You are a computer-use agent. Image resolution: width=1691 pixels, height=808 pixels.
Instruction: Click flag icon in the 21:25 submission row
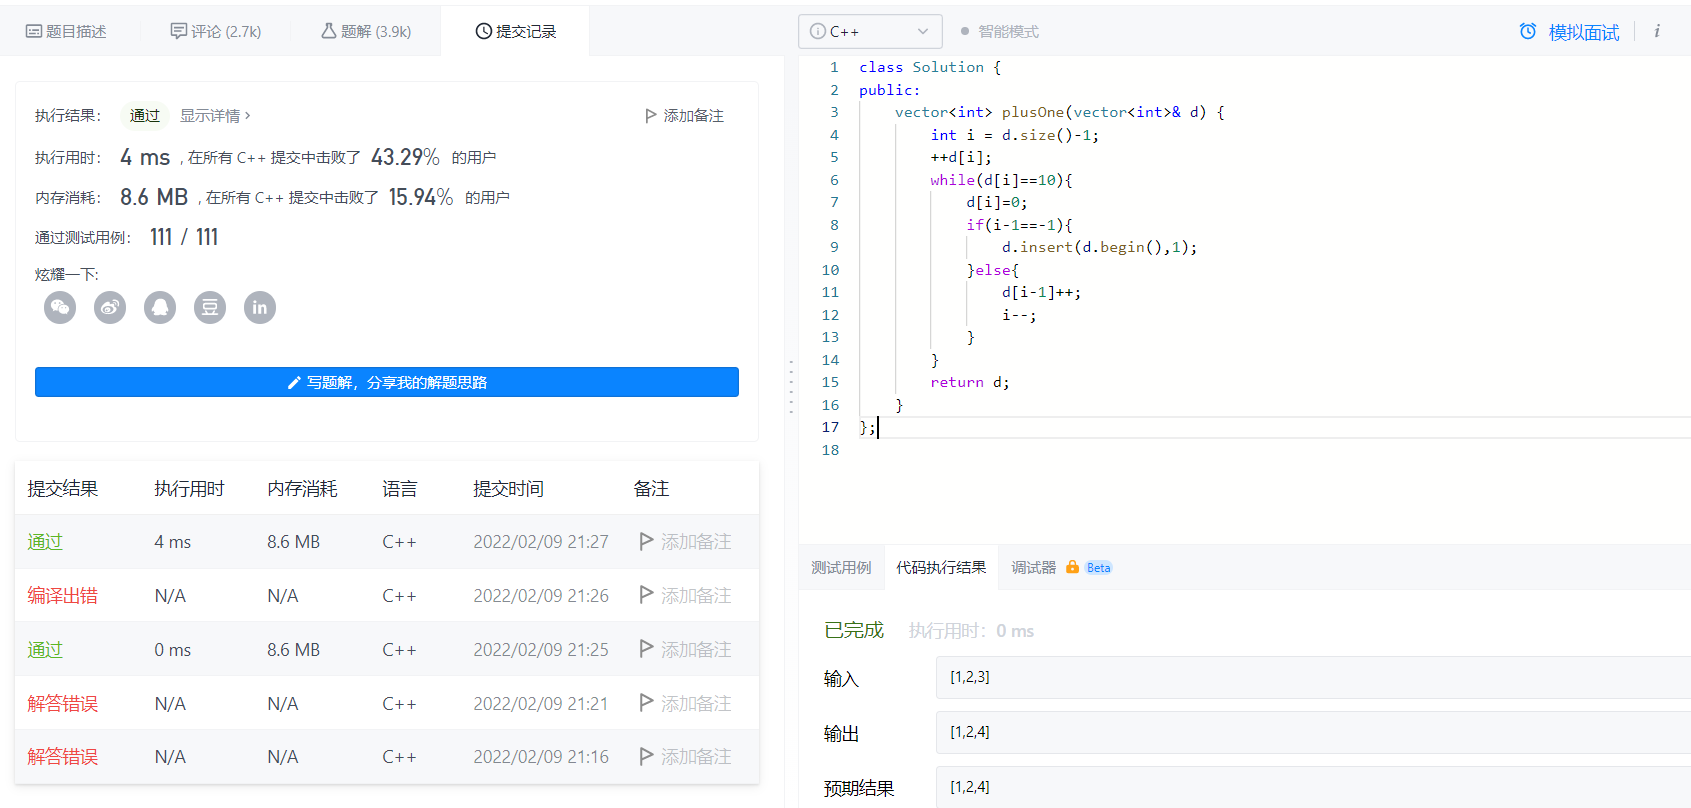[x=647, y=649]
